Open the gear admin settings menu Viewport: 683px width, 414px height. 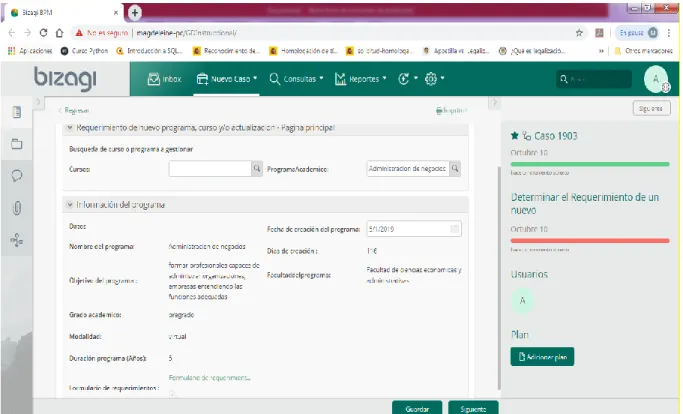(434, 79)
